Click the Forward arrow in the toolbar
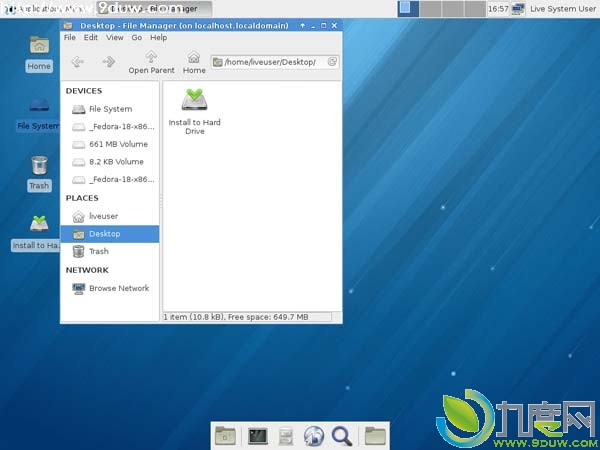This screenshot has height=450, width=600. coord(108,62)
